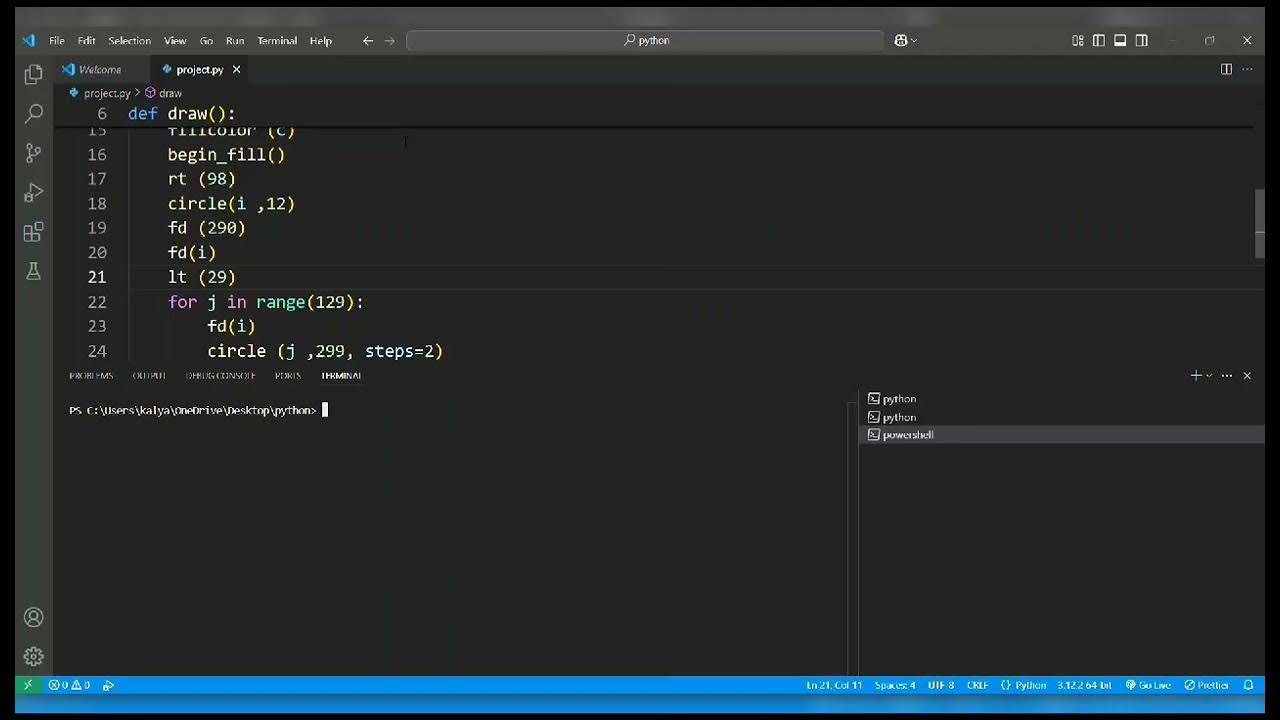Image resolution: width=1280 pixels, height=720 pixels.
Task: Click the ports forwarded icon in status bar
Action: 108,685
